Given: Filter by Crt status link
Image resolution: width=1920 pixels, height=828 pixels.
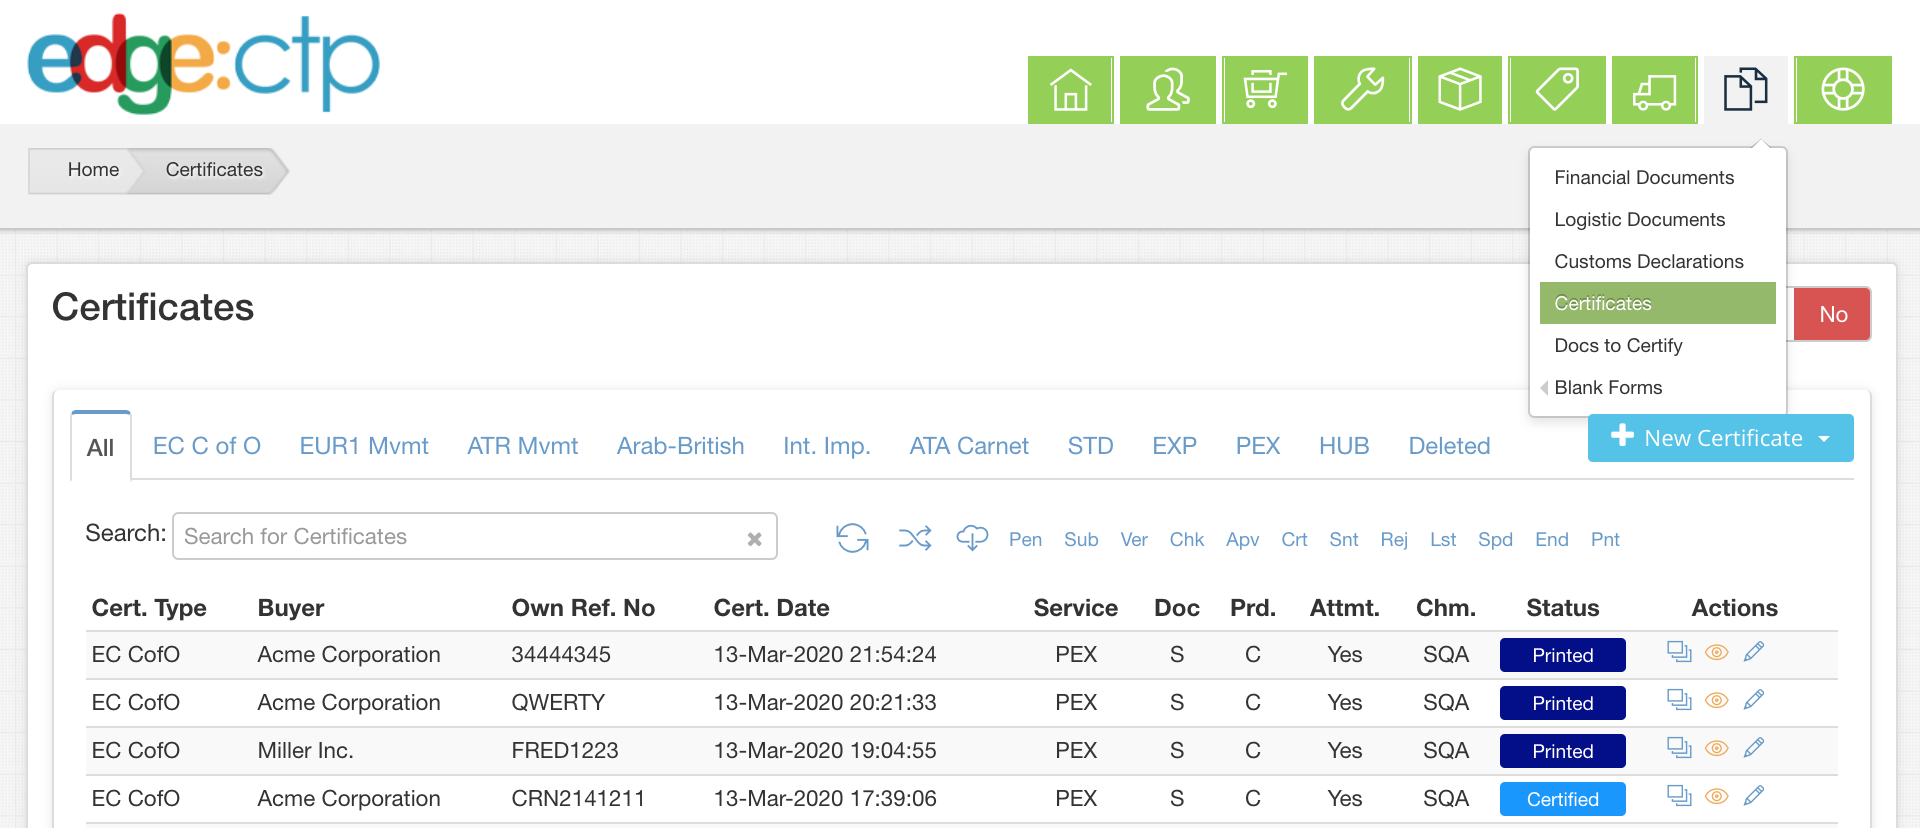Looking at the screenshot, I should pyautogui.click(x=1294, y=539).
